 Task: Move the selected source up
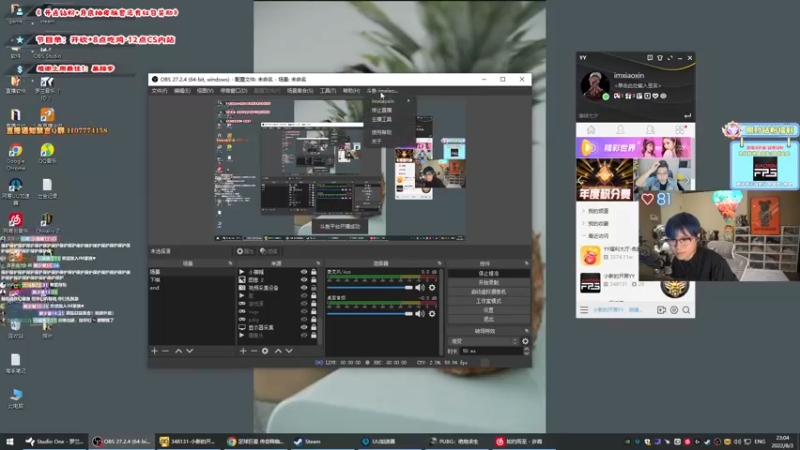(278, 351)
